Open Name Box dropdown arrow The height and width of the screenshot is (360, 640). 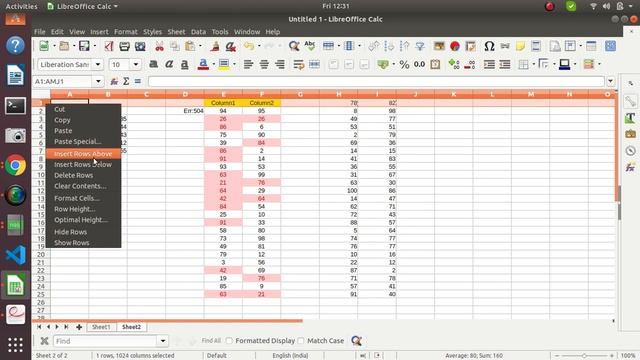tap(98, 81)
